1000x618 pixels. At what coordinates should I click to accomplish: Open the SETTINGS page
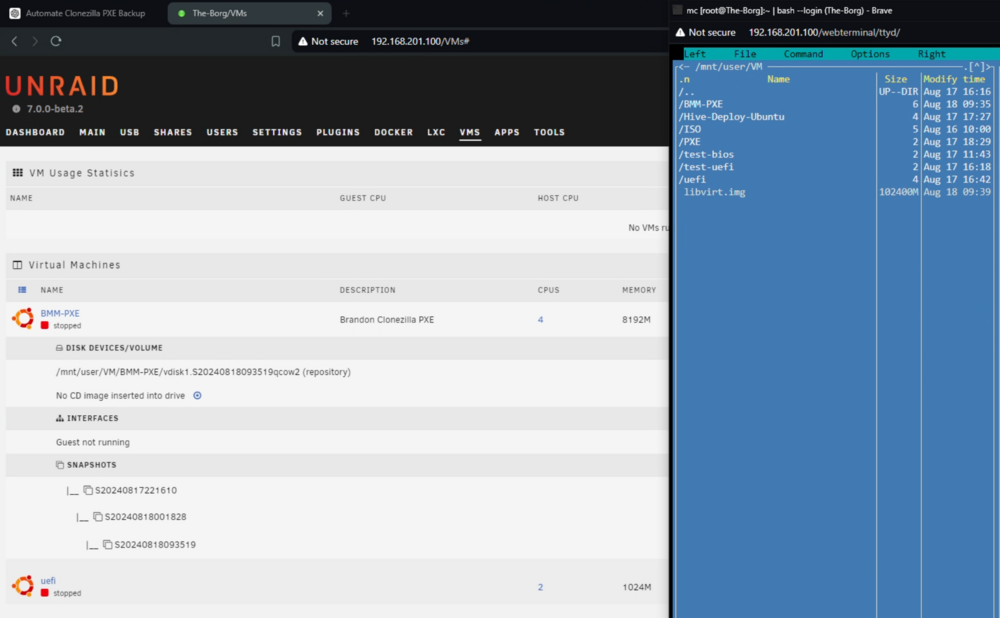click(277, 132)
